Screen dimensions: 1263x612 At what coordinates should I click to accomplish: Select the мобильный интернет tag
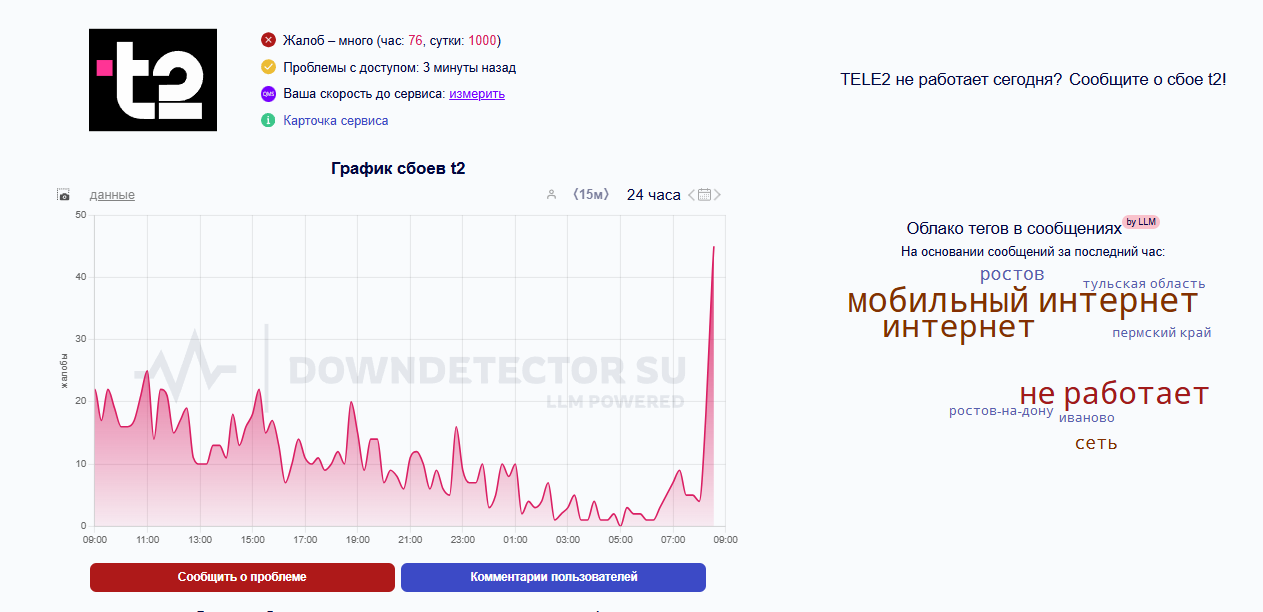pyautogui.click(x=1022, y=300)
